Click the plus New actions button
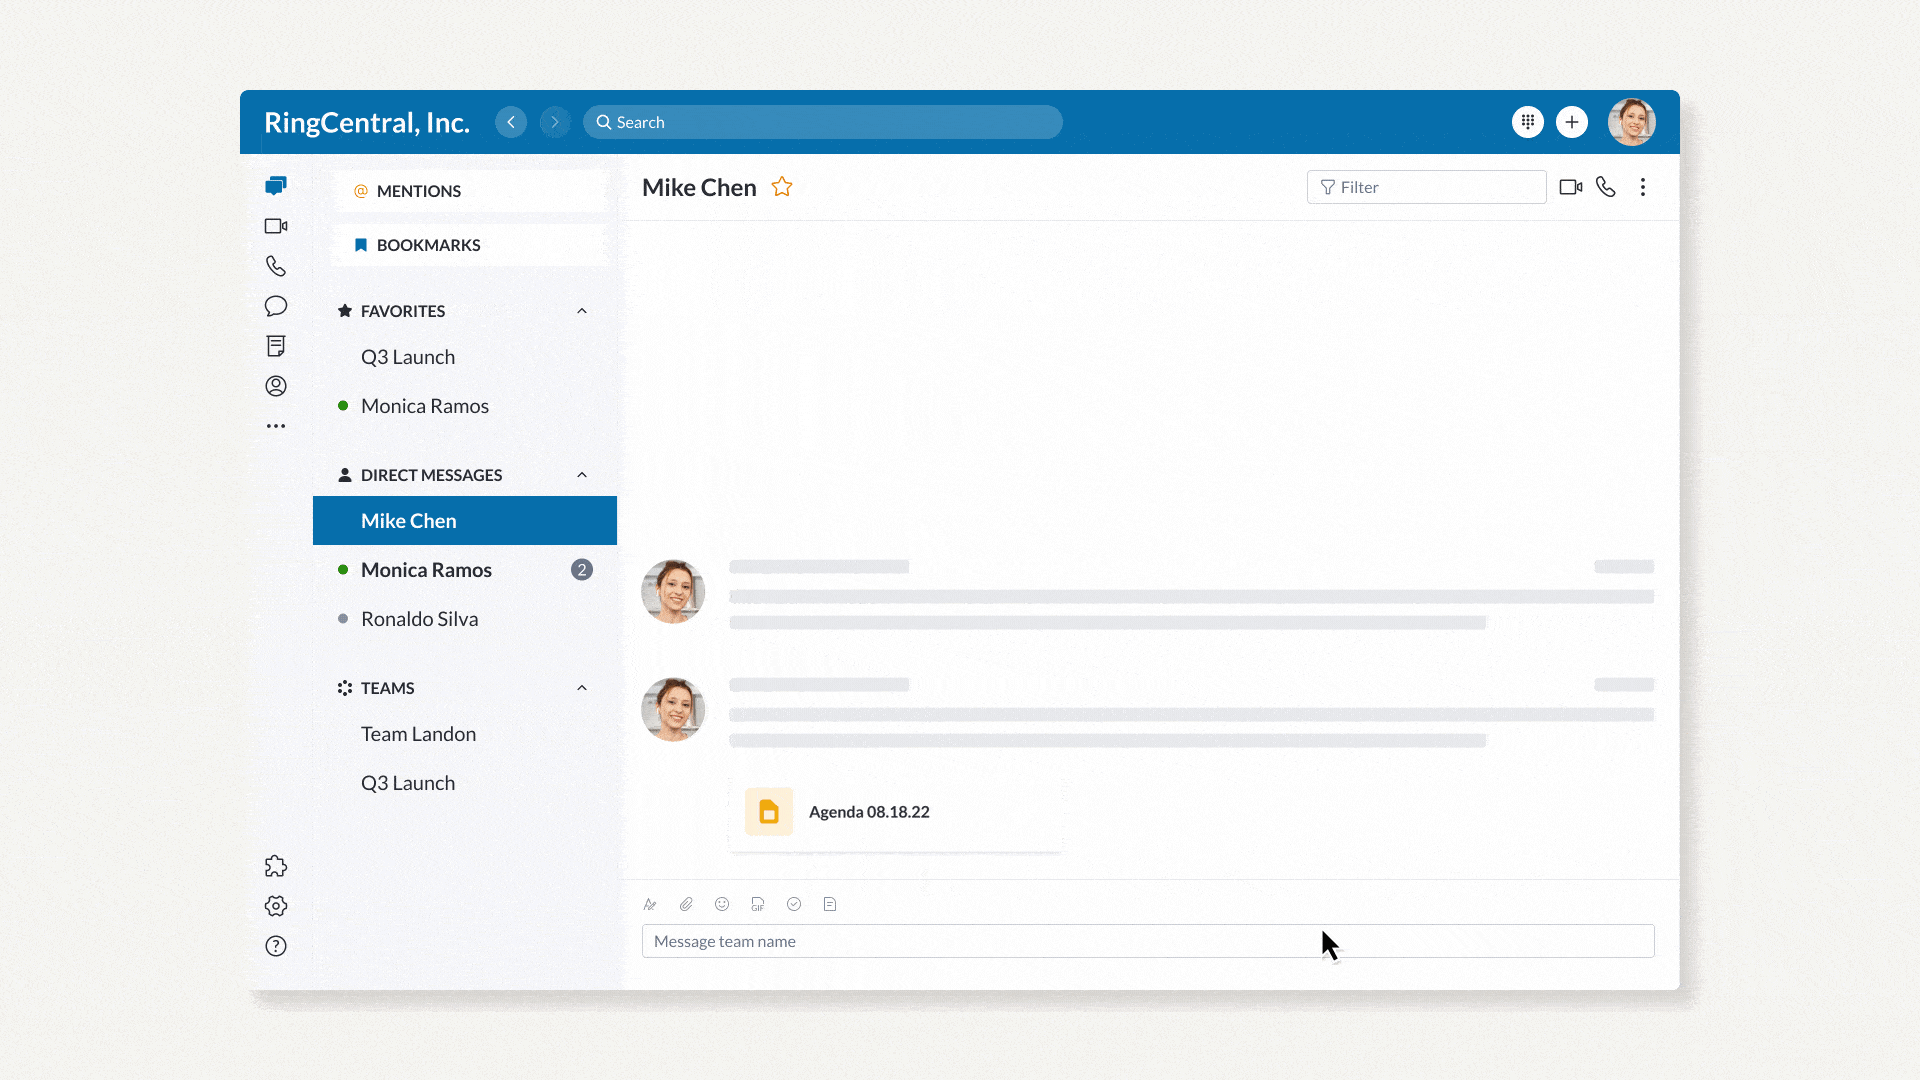 [1572, 122]
